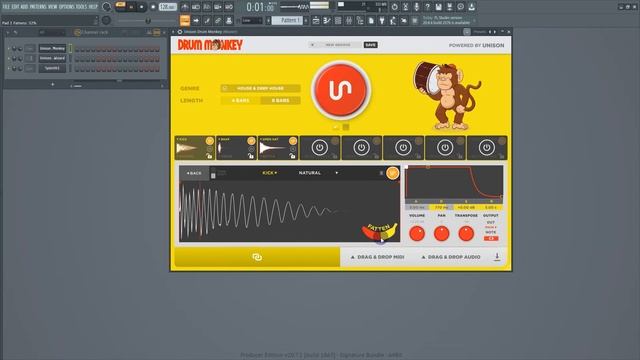This screenshot has width=640, height=360.
Task: Open the EDIT menu
Action: 16,7
